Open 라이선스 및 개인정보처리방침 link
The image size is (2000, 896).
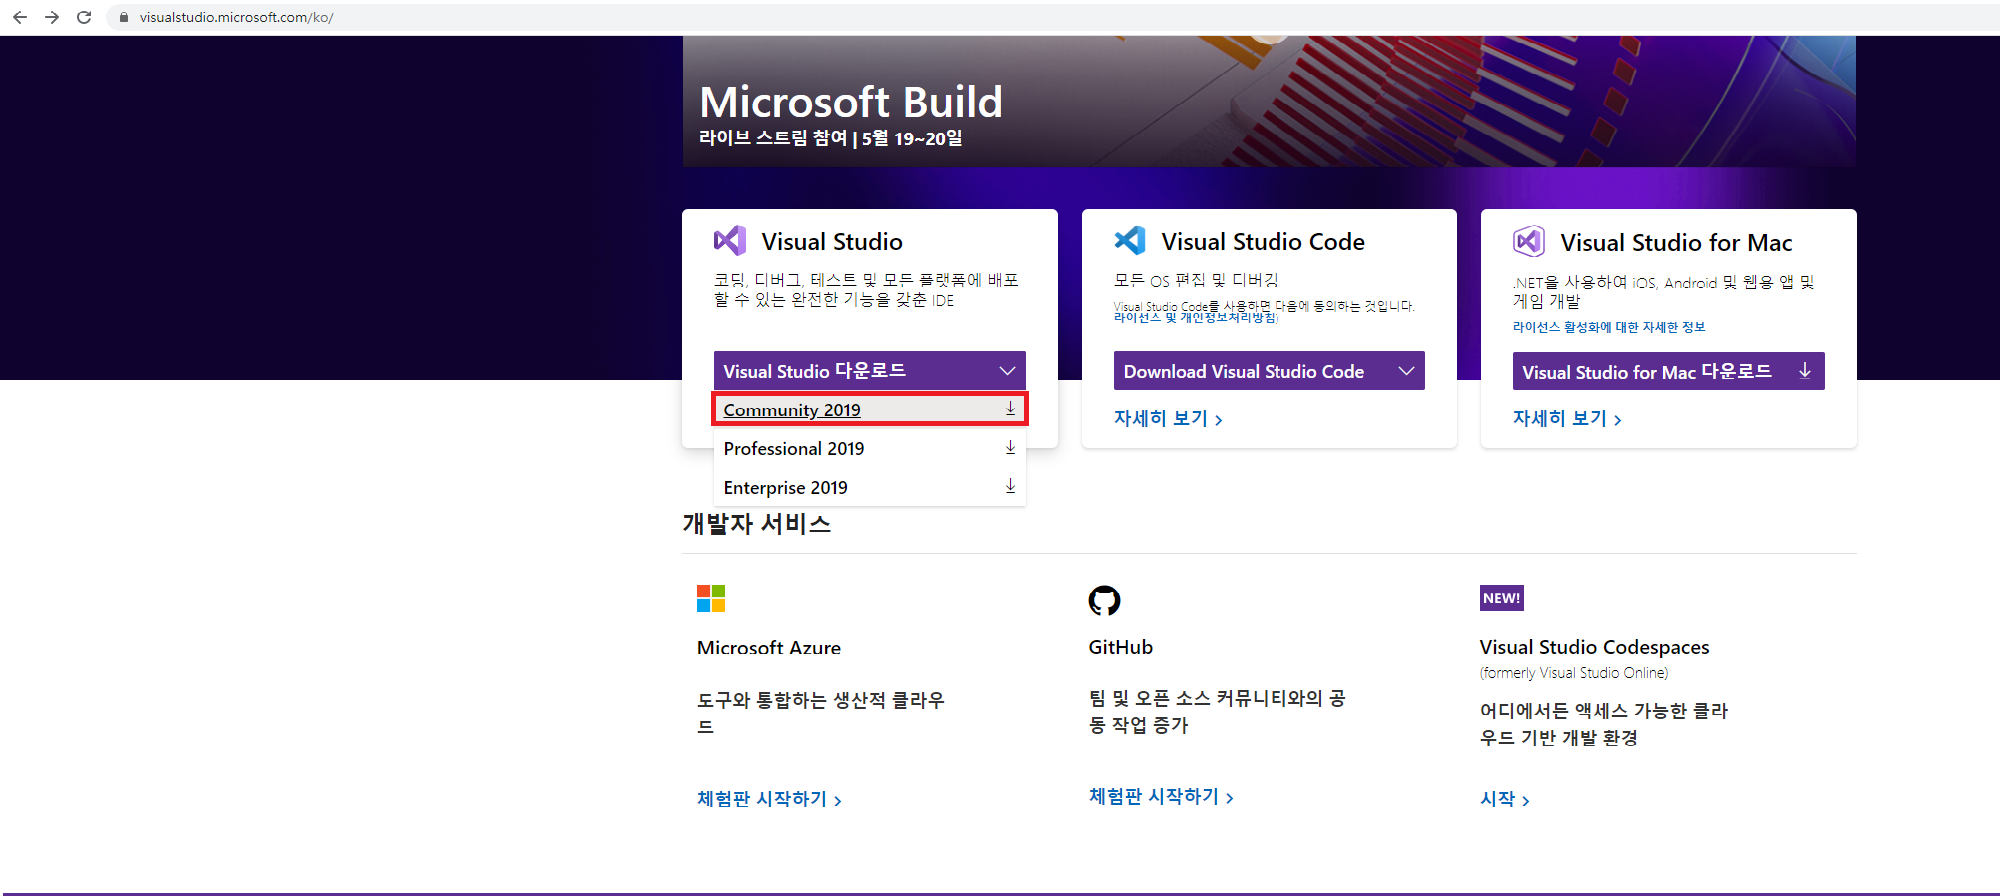click(x=1195, y=318)
